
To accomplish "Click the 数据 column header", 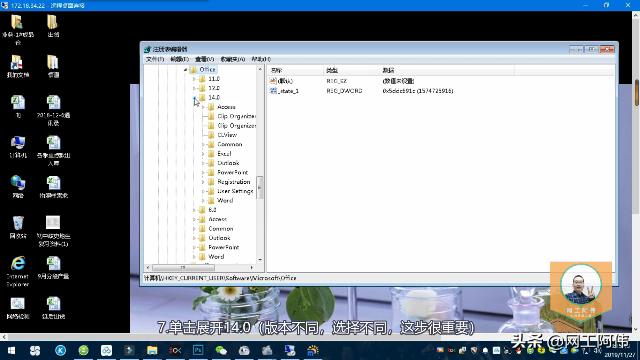I will click(x=447, y=71).
